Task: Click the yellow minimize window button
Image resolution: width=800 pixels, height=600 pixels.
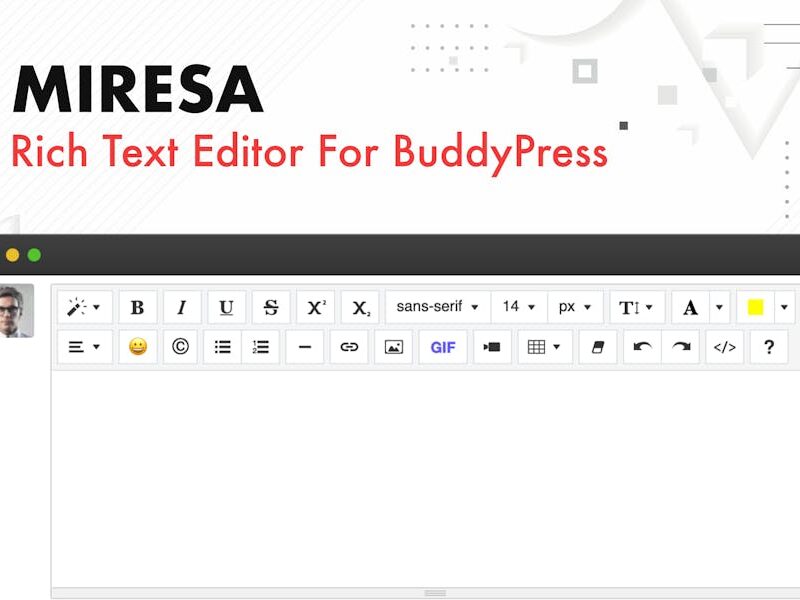Action: [12, 255]
